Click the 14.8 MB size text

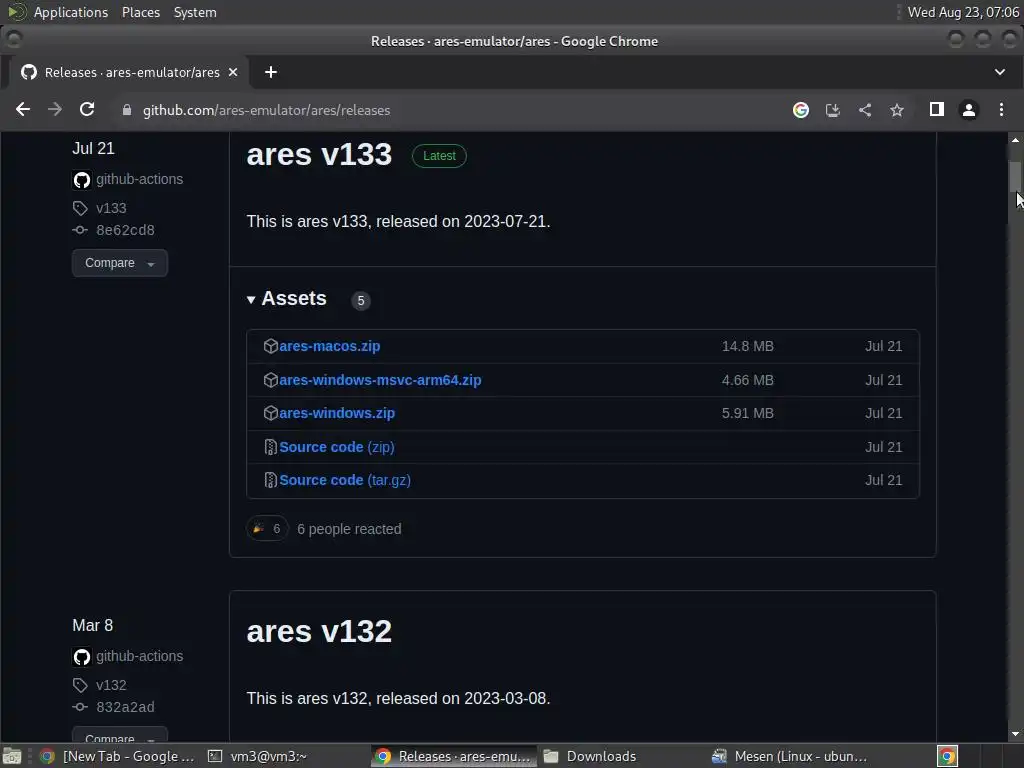pos(748,346)
